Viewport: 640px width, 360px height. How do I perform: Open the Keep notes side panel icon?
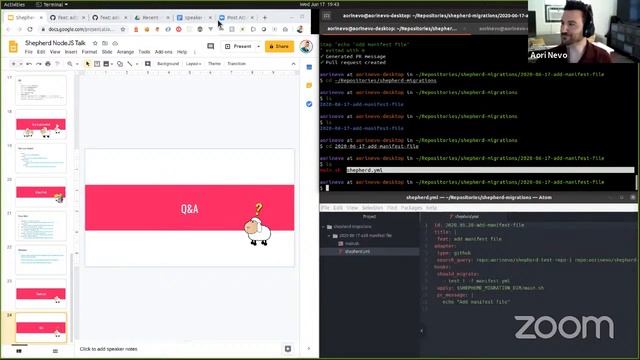tap(309, 85)
